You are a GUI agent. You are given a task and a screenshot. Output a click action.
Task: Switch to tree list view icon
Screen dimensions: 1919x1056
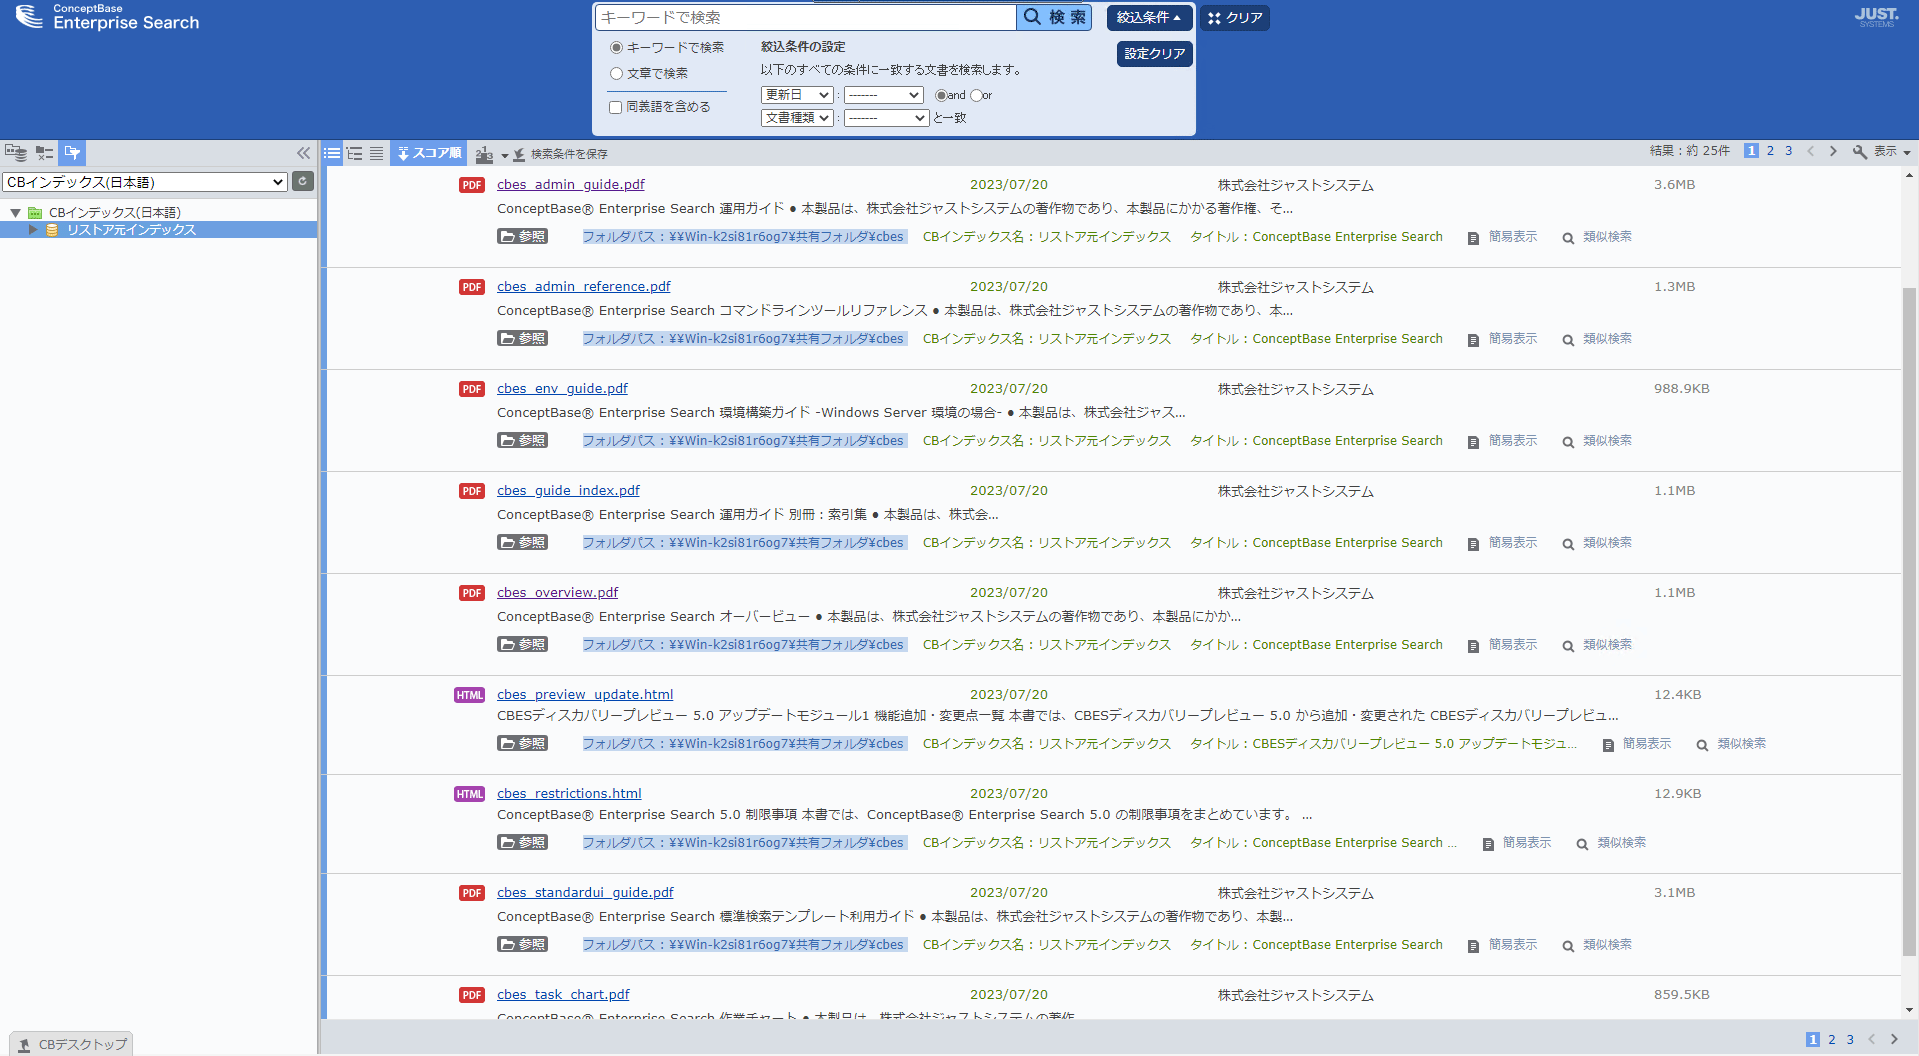[x=354, y=153]
